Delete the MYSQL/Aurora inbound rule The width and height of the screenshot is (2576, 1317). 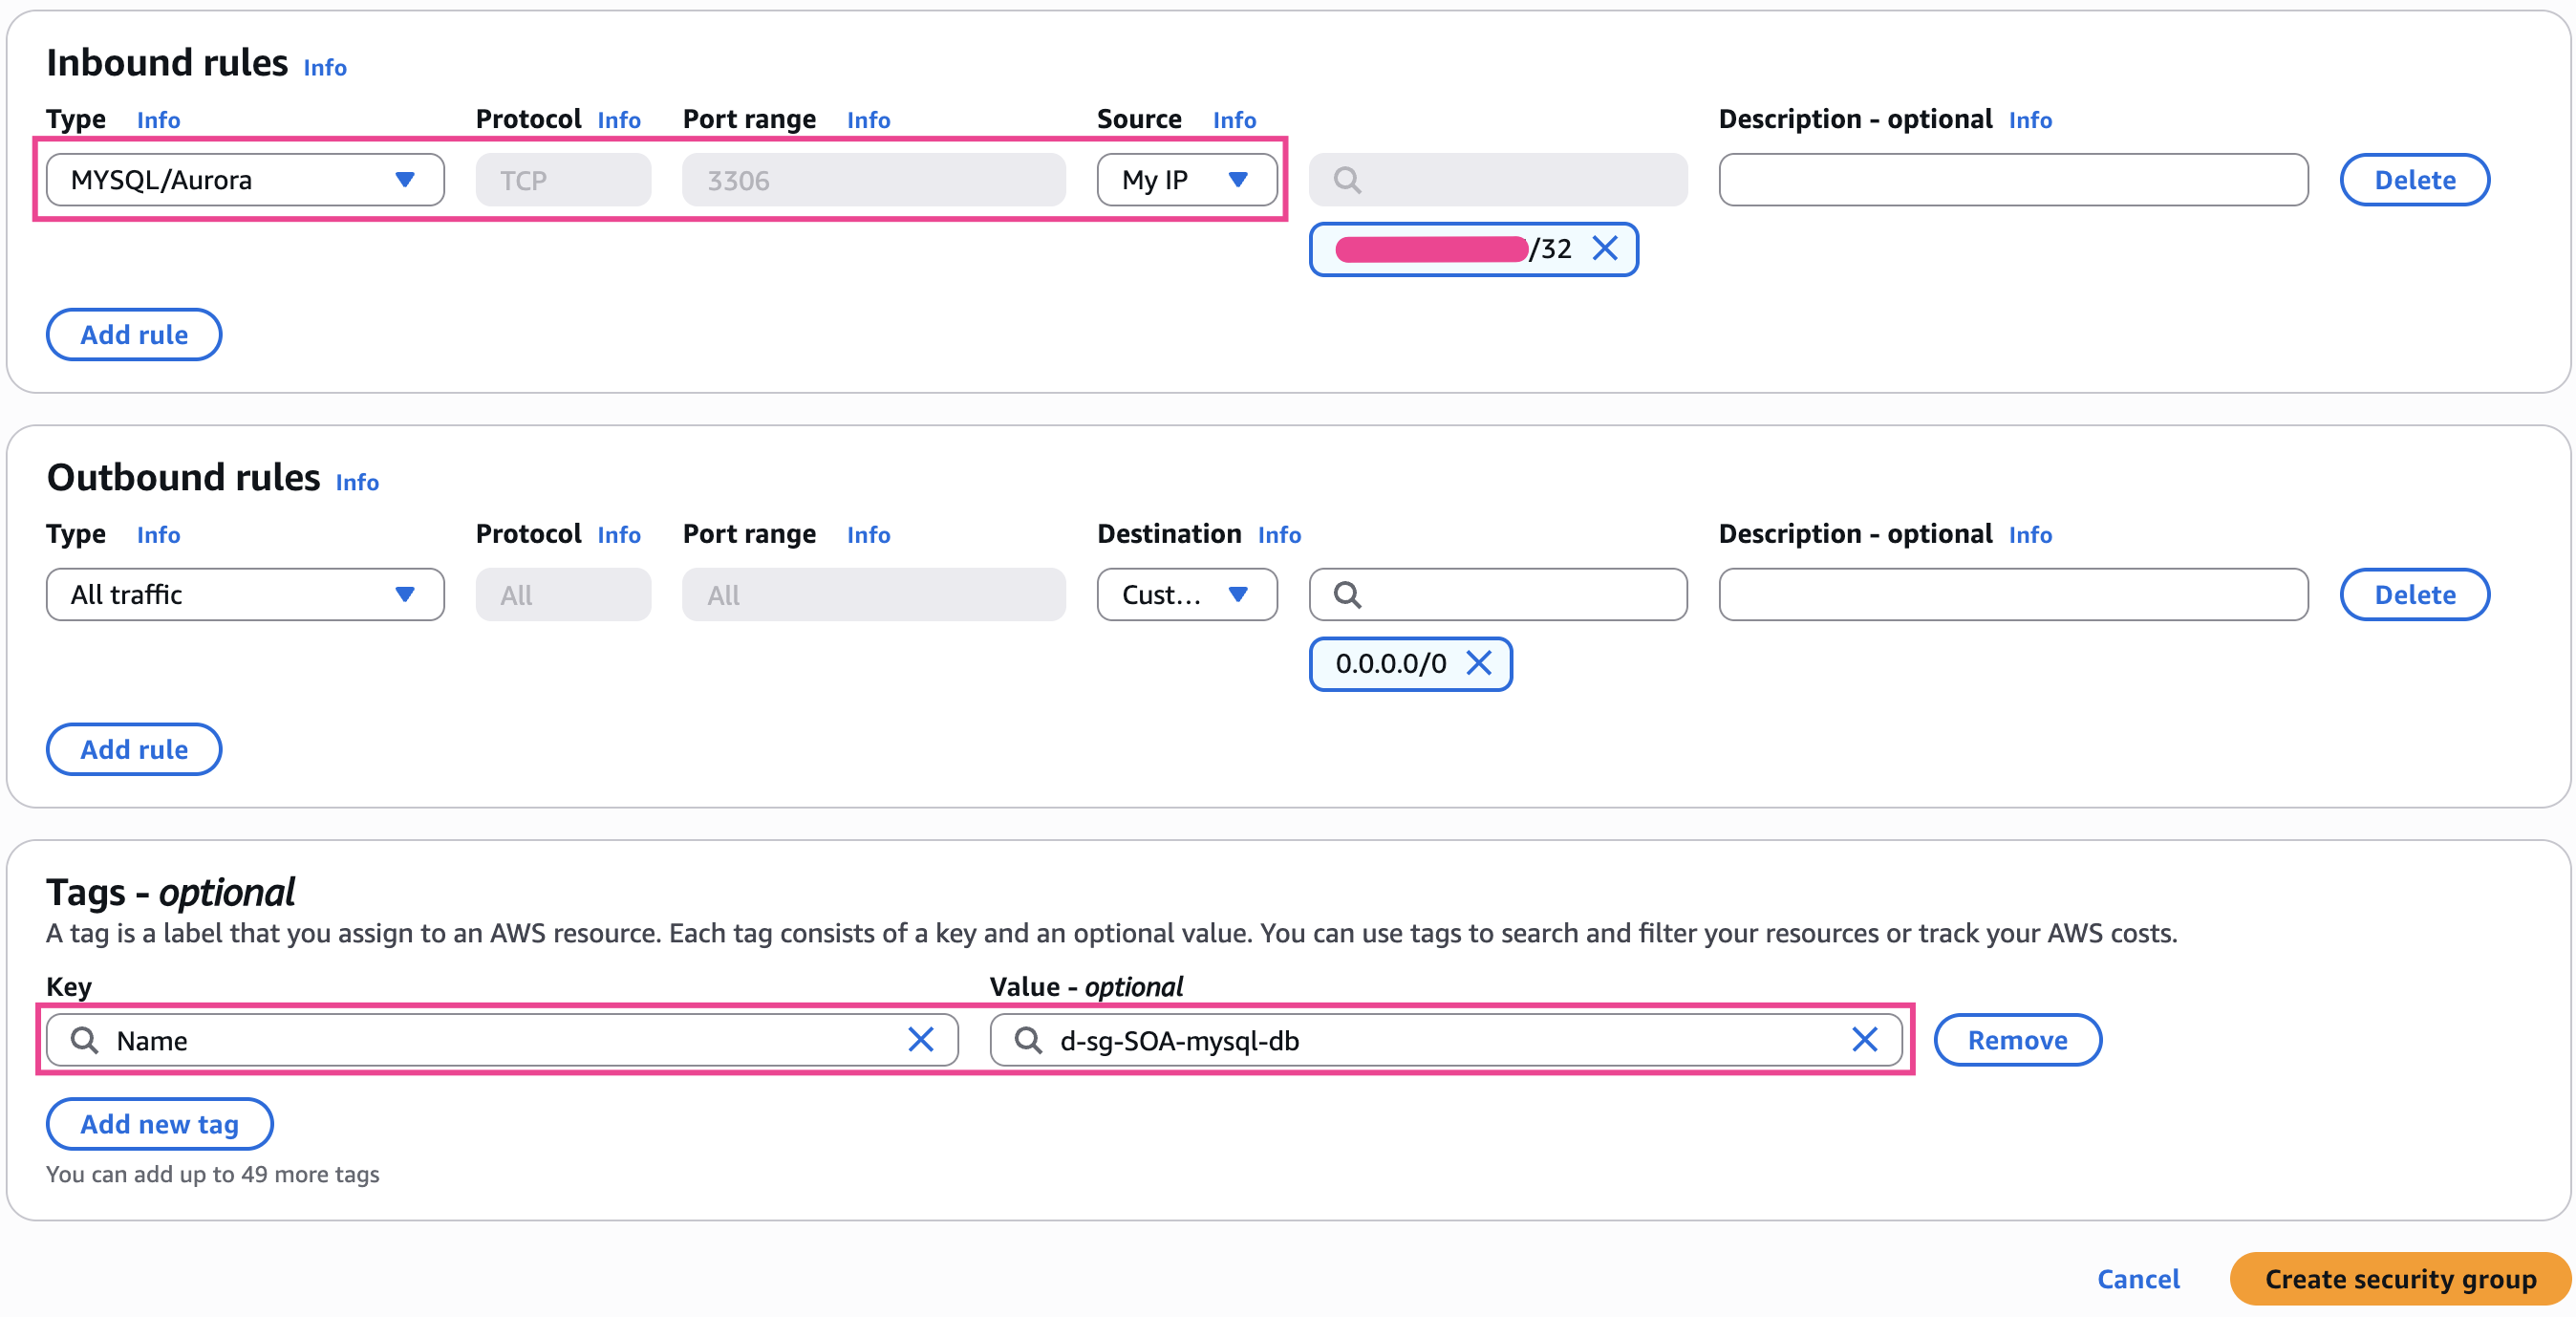[x=2414, y=180]
